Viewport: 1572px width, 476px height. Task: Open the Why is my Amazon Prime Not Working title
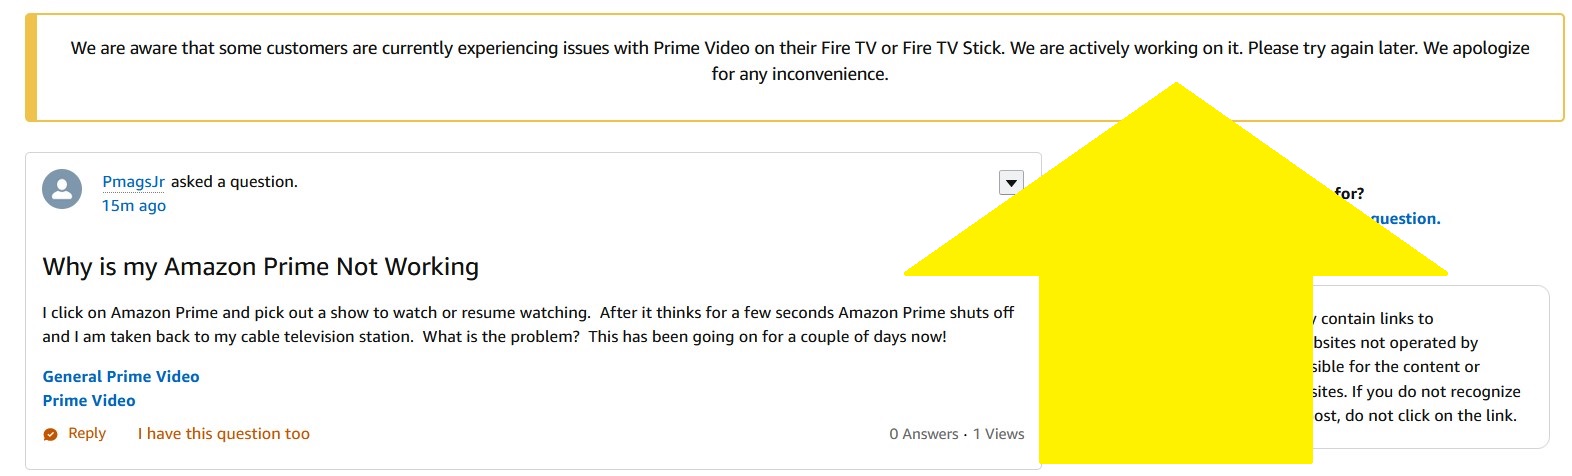(x=260, y=267)
